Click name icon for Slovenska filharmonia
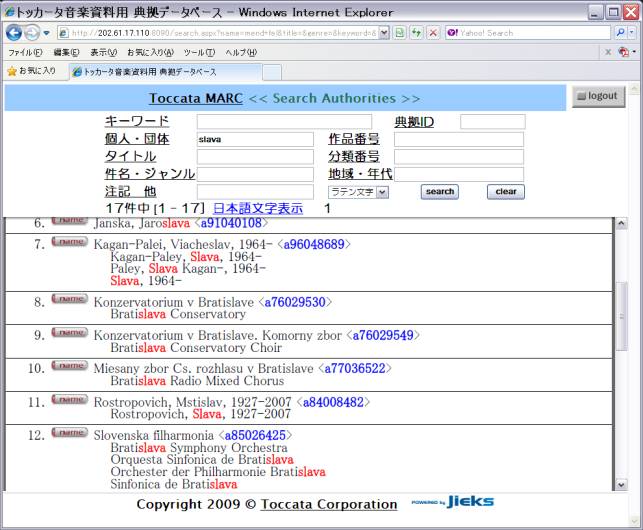The width and height of the screenshot is (643, 530). 70,432
